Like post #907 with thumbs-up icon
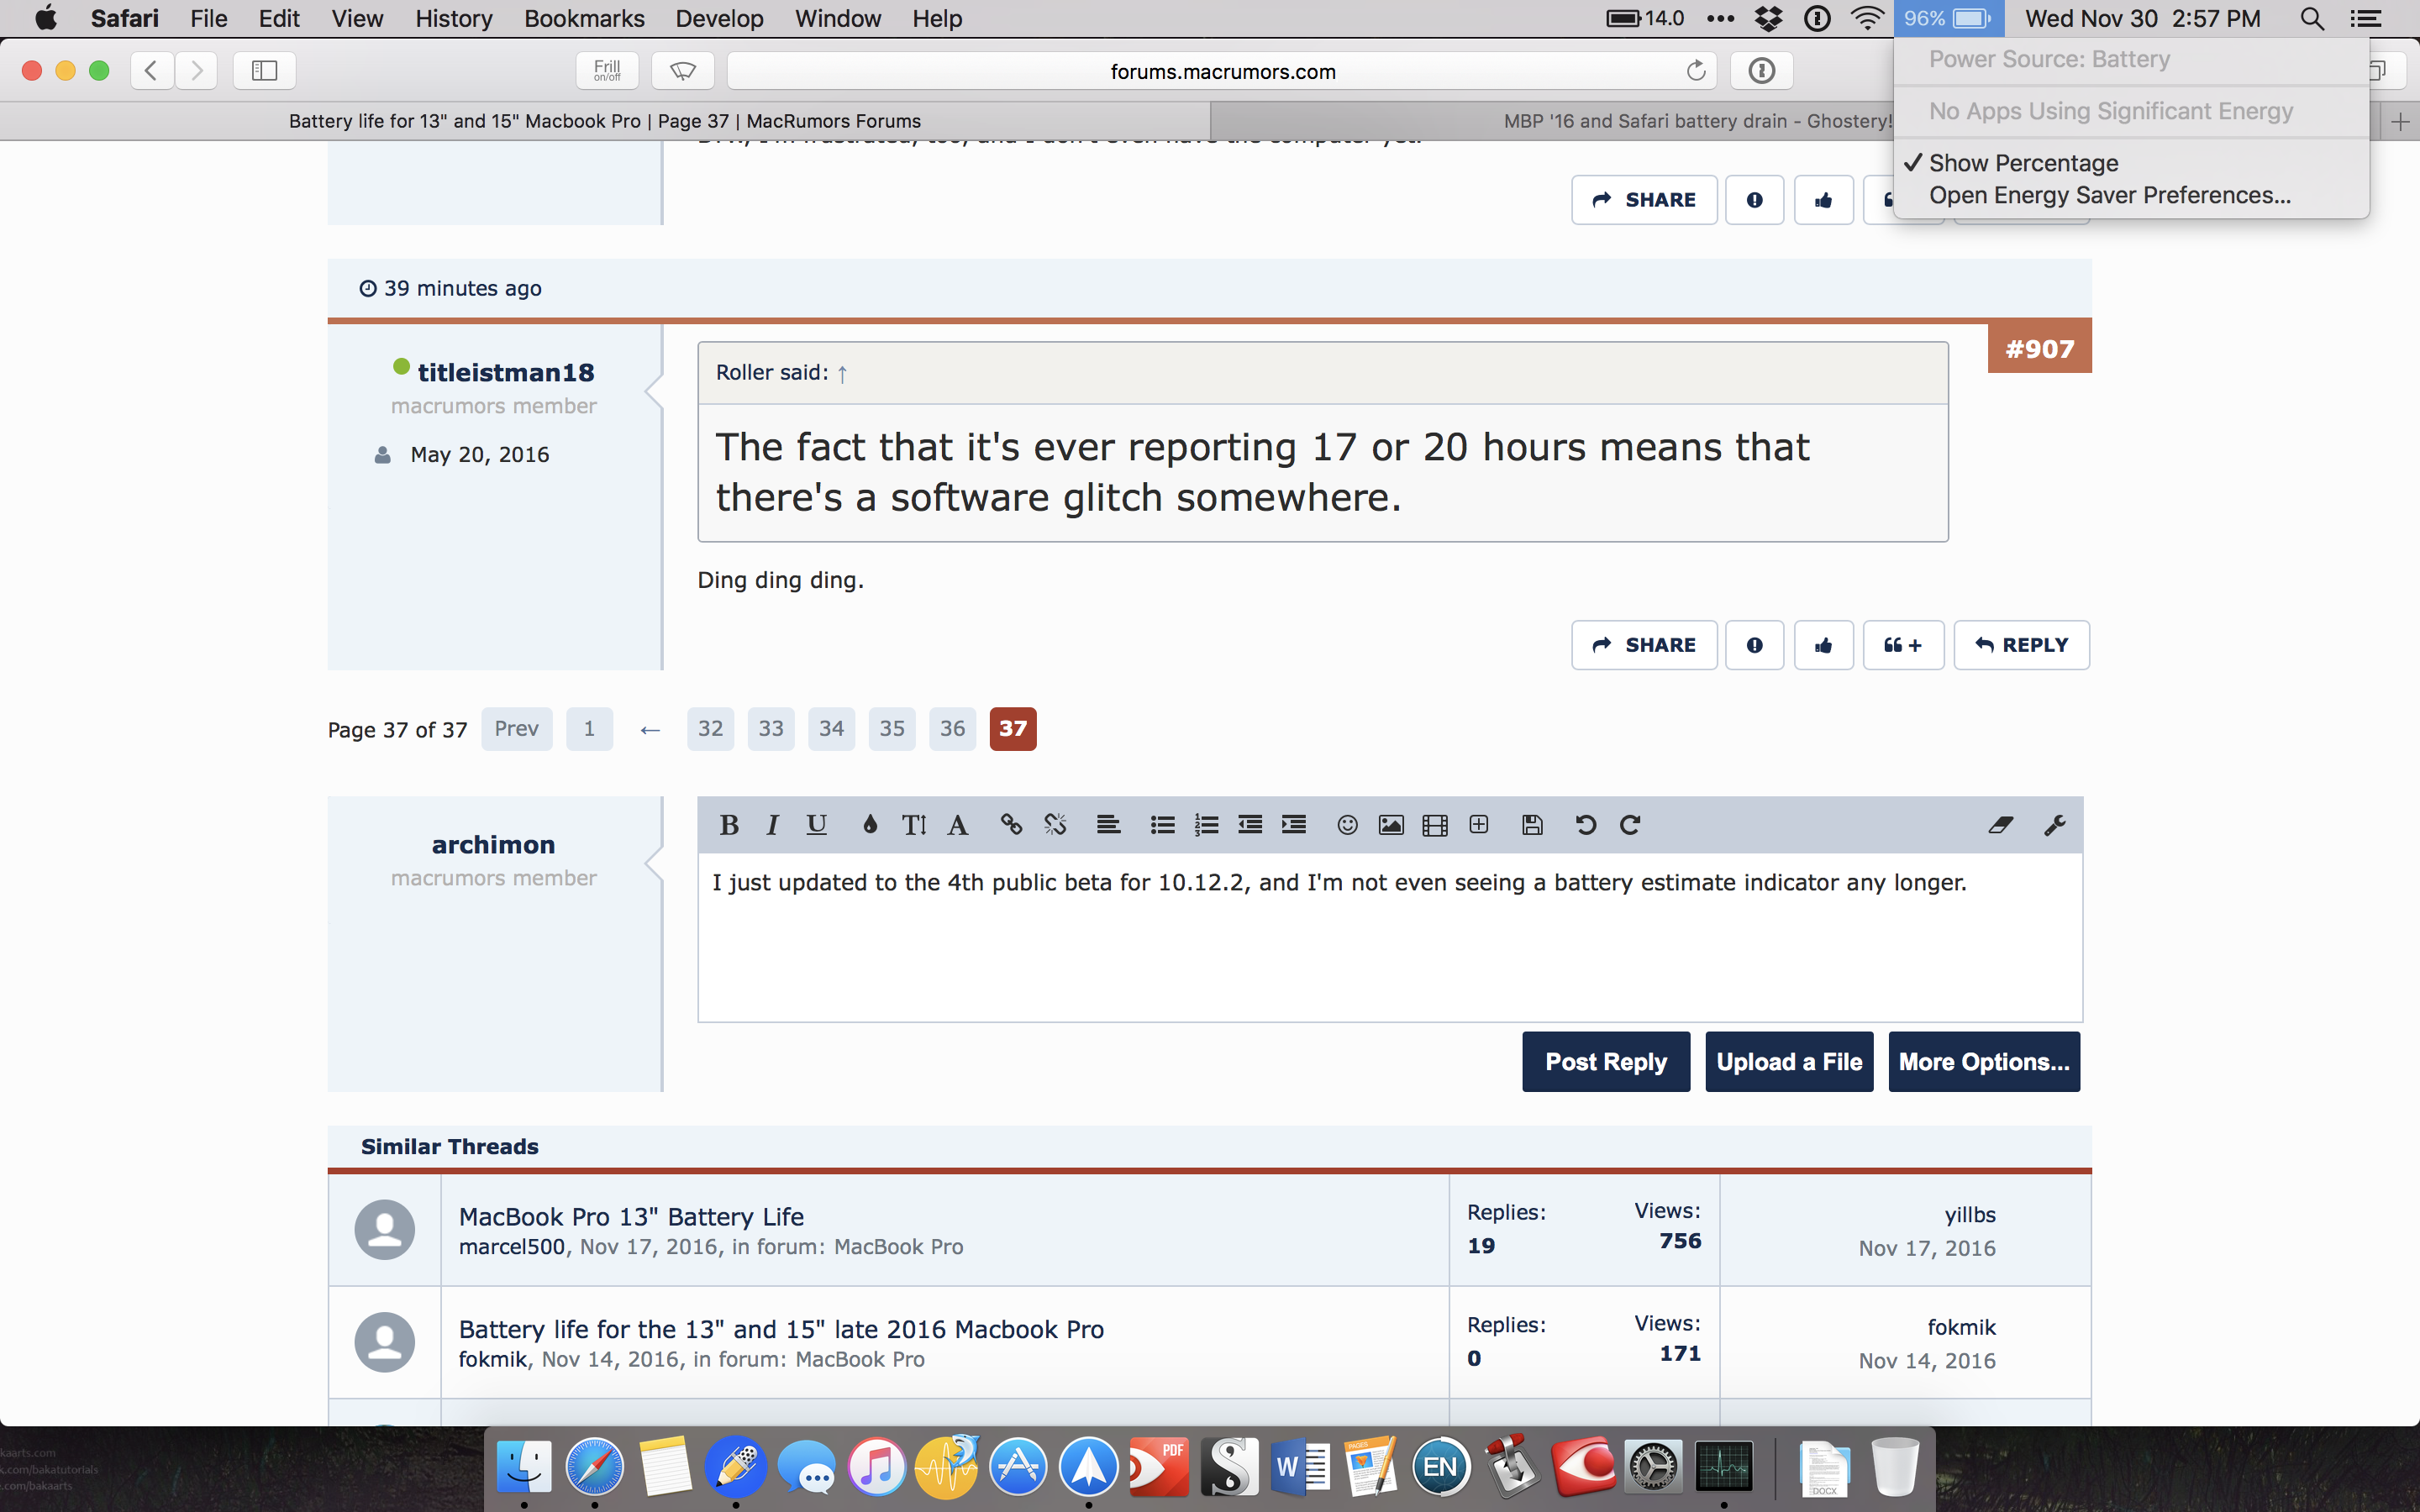The image size is (2420, 1512). pos(1823,645)
